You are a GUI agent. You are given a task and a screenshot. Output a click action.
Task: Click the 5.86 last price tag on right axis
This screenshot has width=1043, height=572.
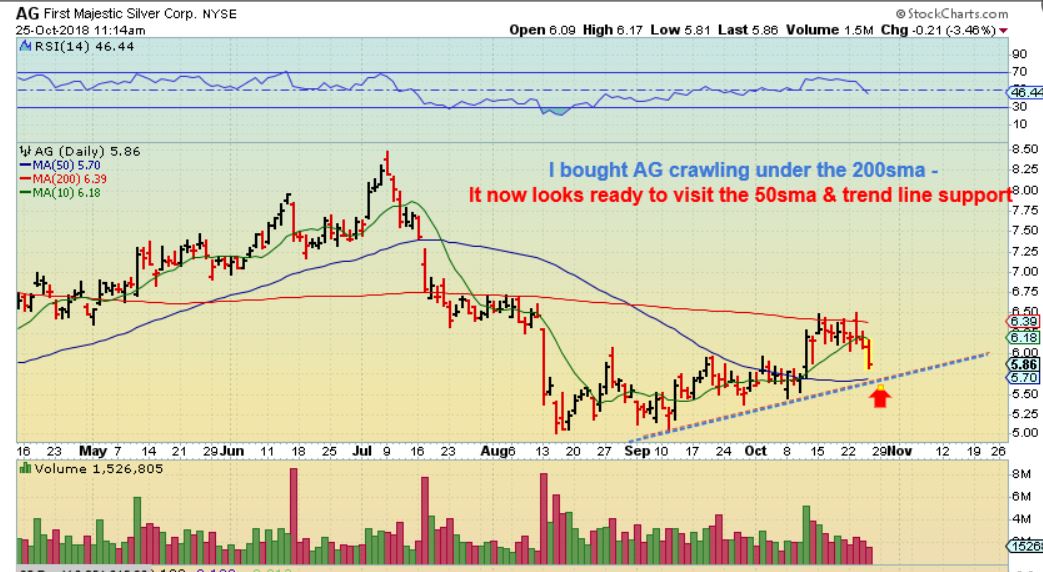tap(1024, 364)
